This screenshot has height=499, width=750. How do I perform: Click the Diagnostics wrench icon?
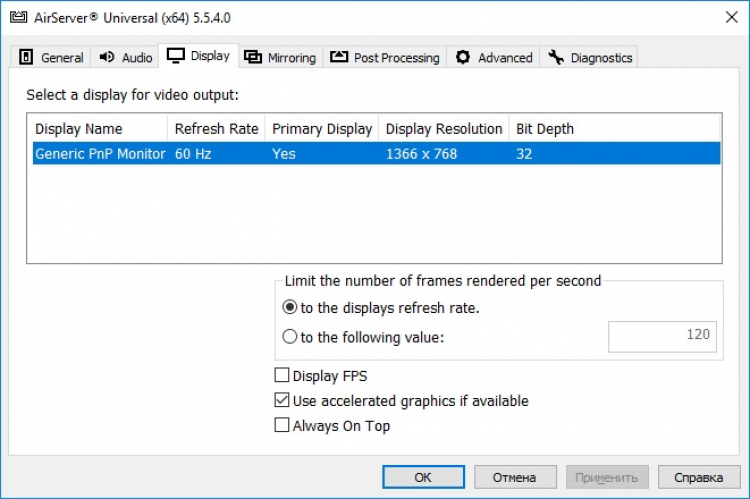[x=556, y=57]
